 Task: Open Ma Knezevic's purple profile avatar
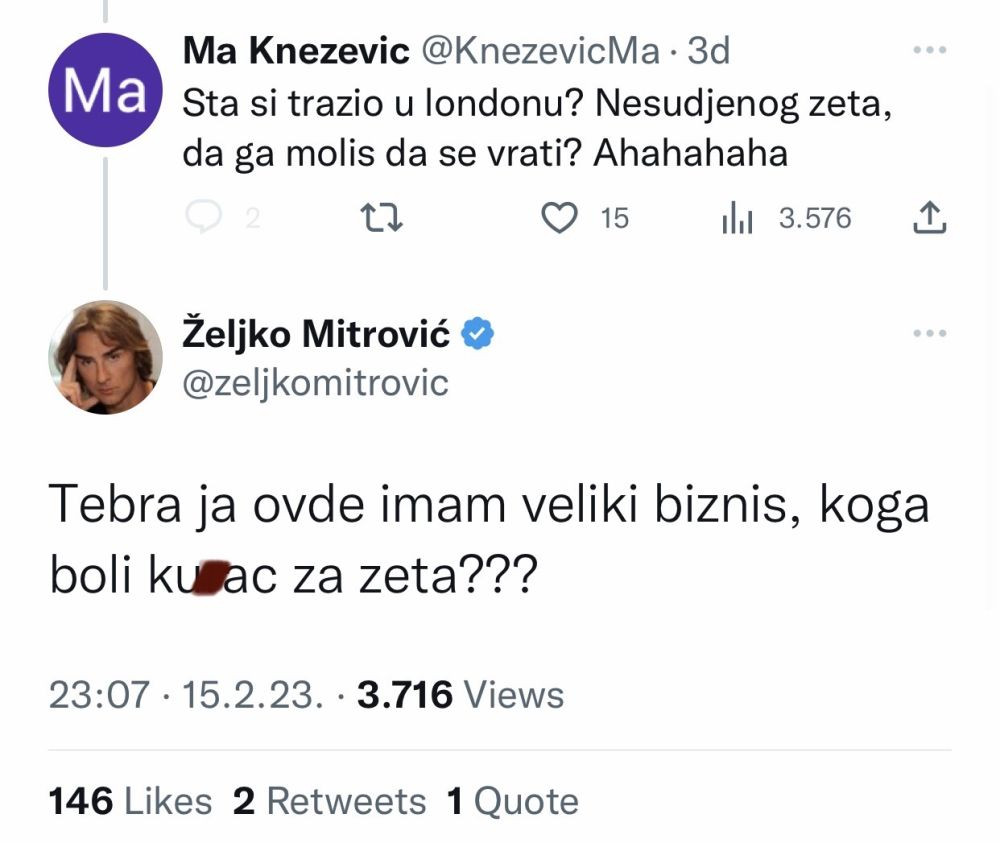105,90
